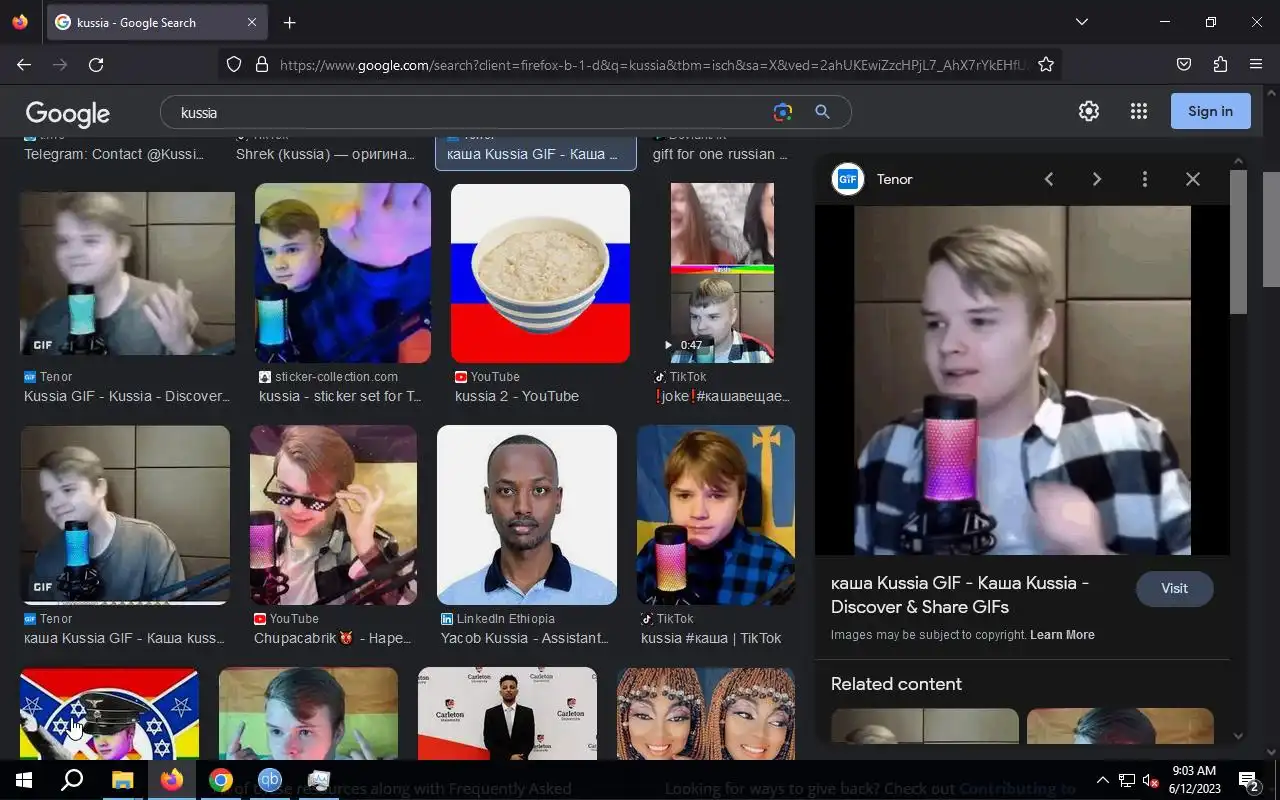
Task: Open the two women with beaded headdress thumbnail
Action: point(706,713)
